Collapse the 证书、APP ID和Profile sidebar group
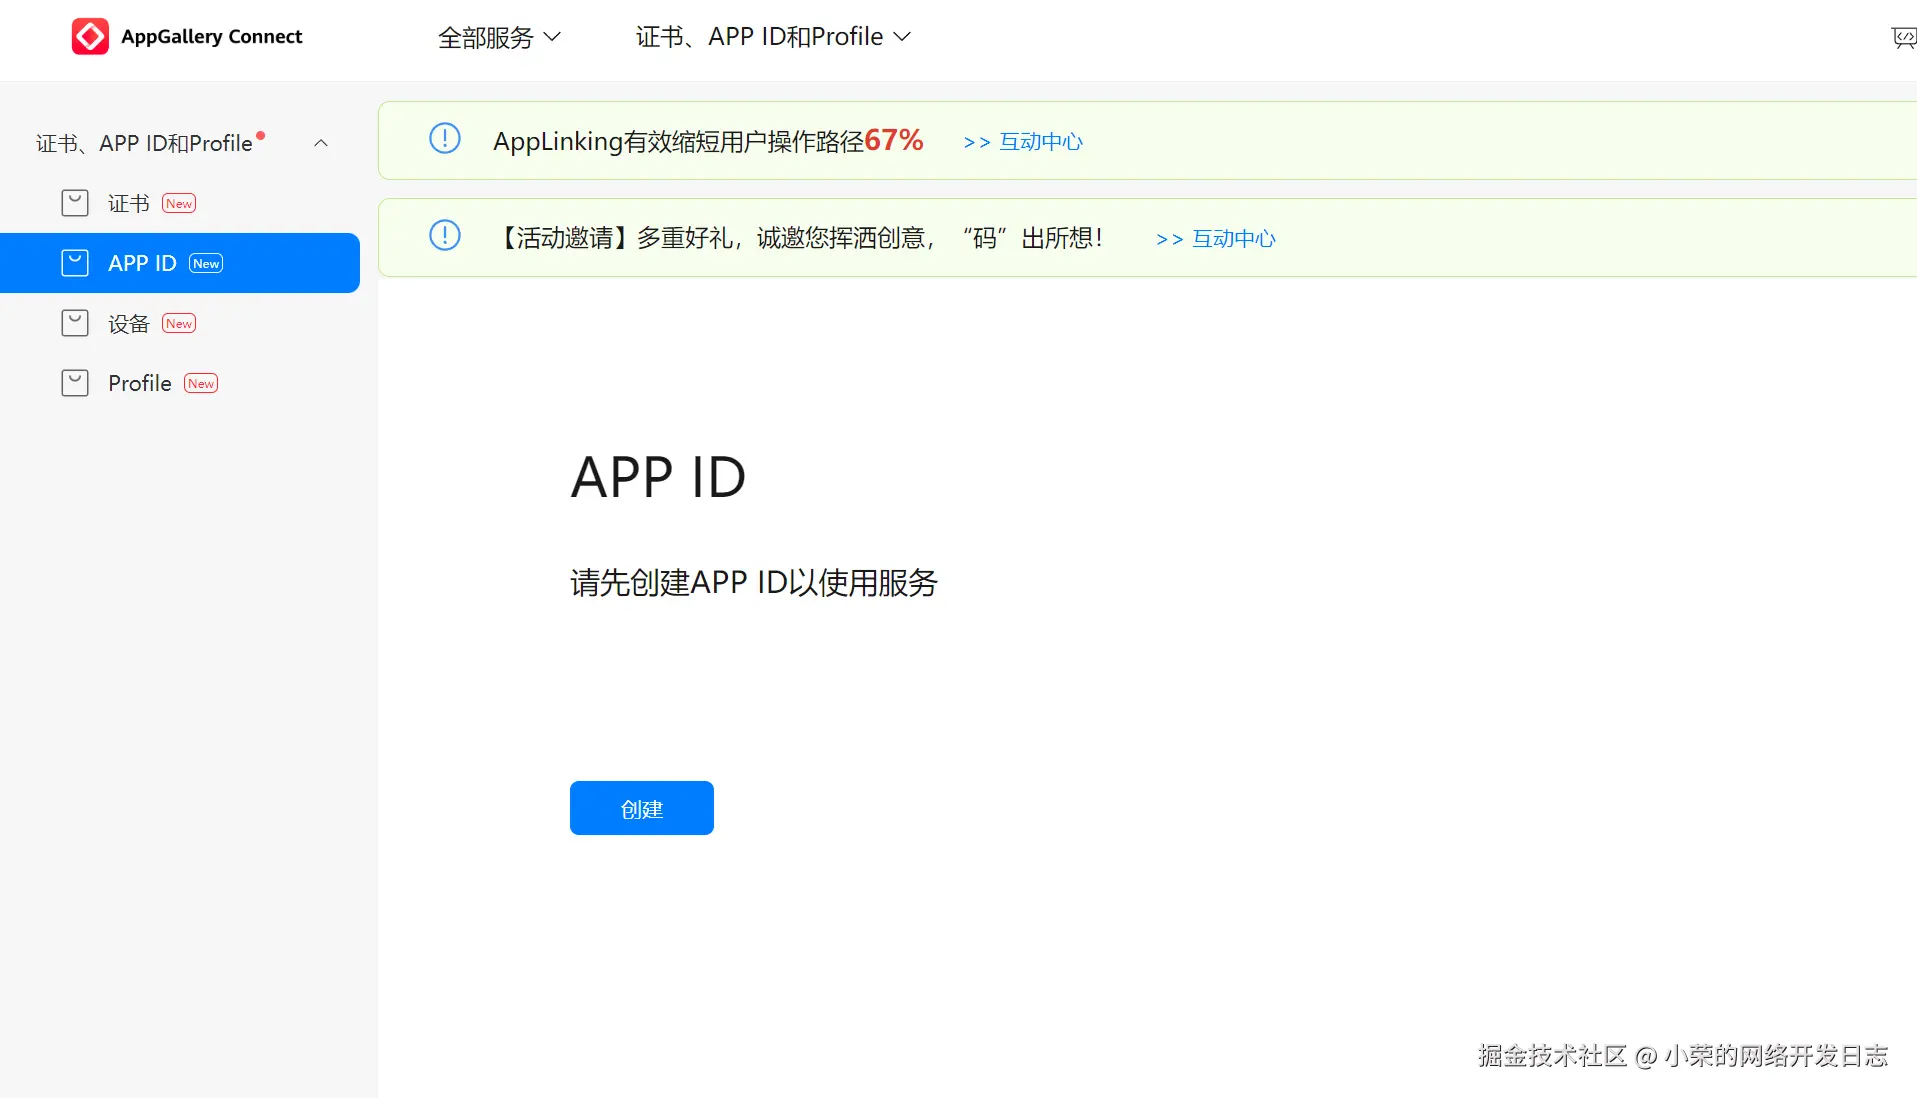Screen dimensions: 1917x1098 [x=321, y=143]
